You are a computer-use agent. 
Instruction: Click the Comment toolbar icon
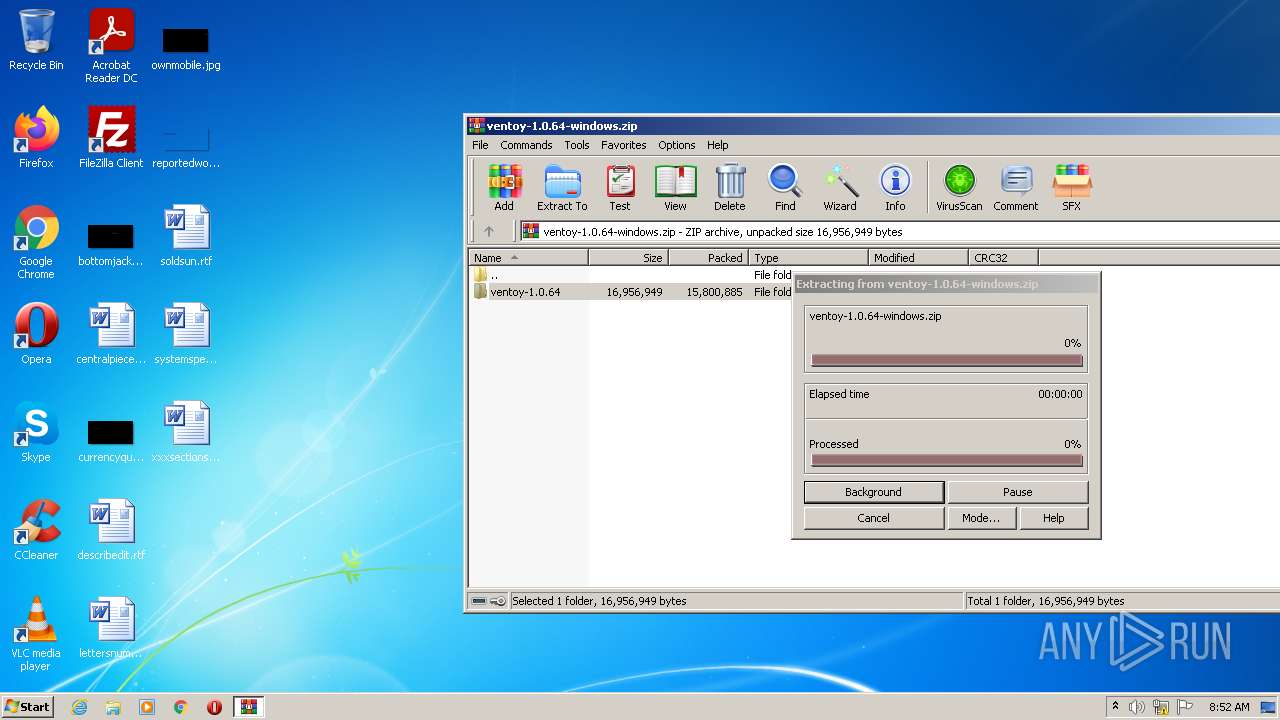point(1016,188)
